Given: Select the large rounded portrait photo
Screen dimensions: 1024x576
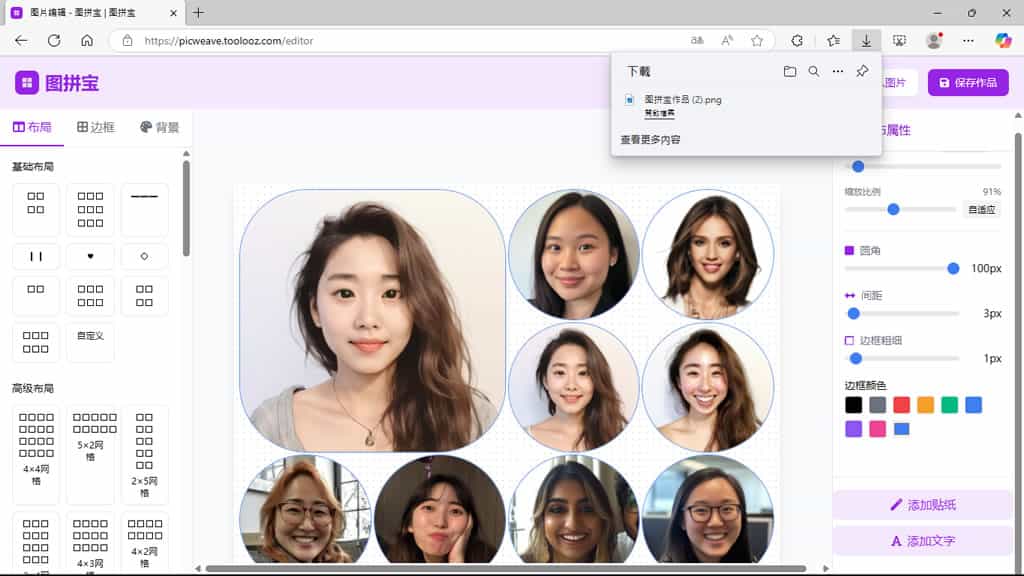Looking at the screenshot, I should (x=372, y=320).
